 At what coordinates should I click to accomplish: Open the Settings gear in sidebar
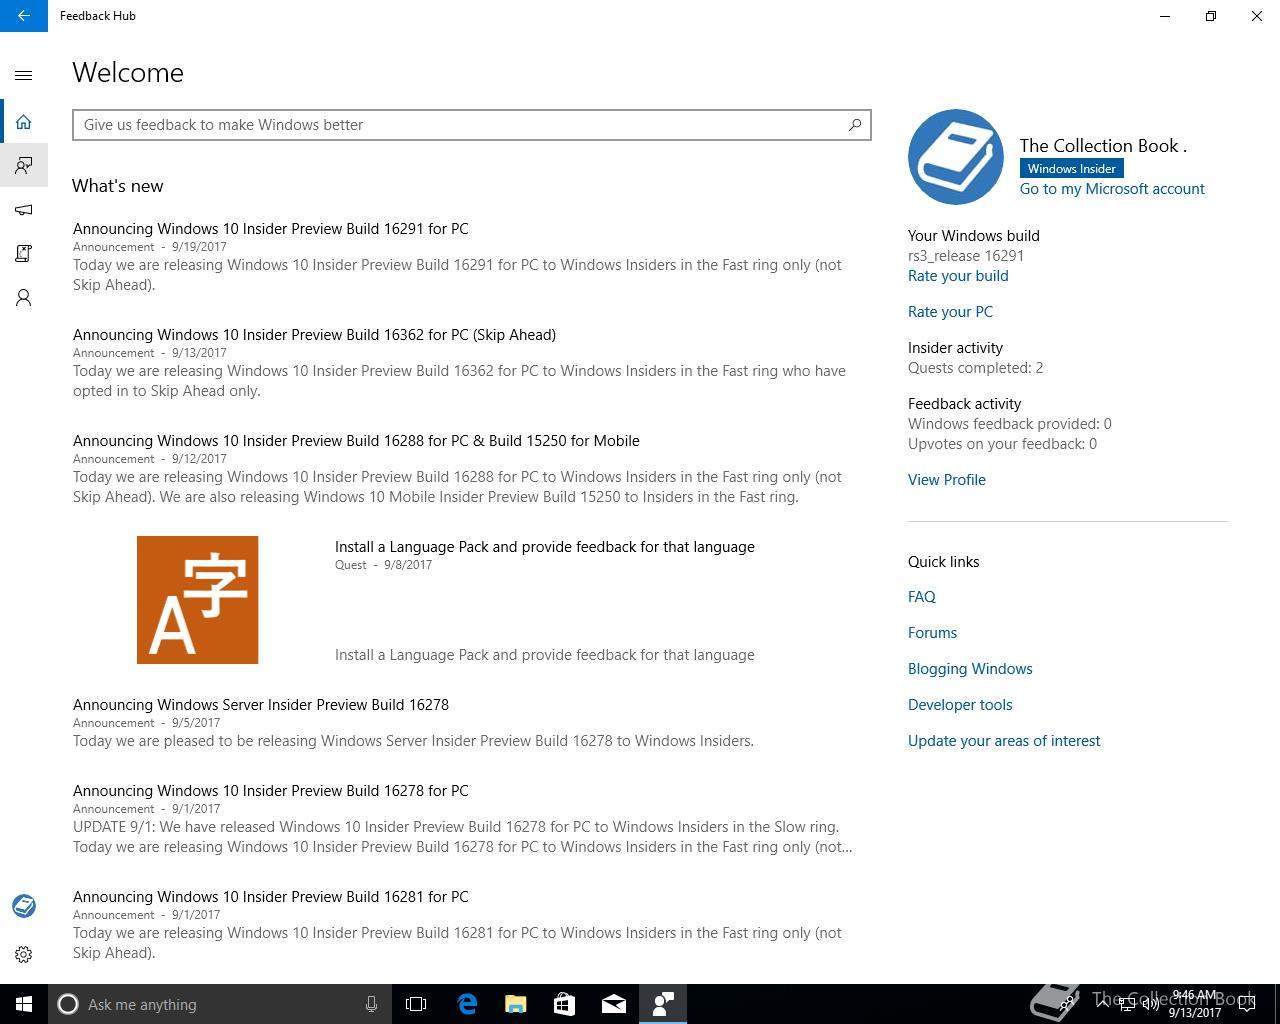pyautogui.click(x=24, y=955)
